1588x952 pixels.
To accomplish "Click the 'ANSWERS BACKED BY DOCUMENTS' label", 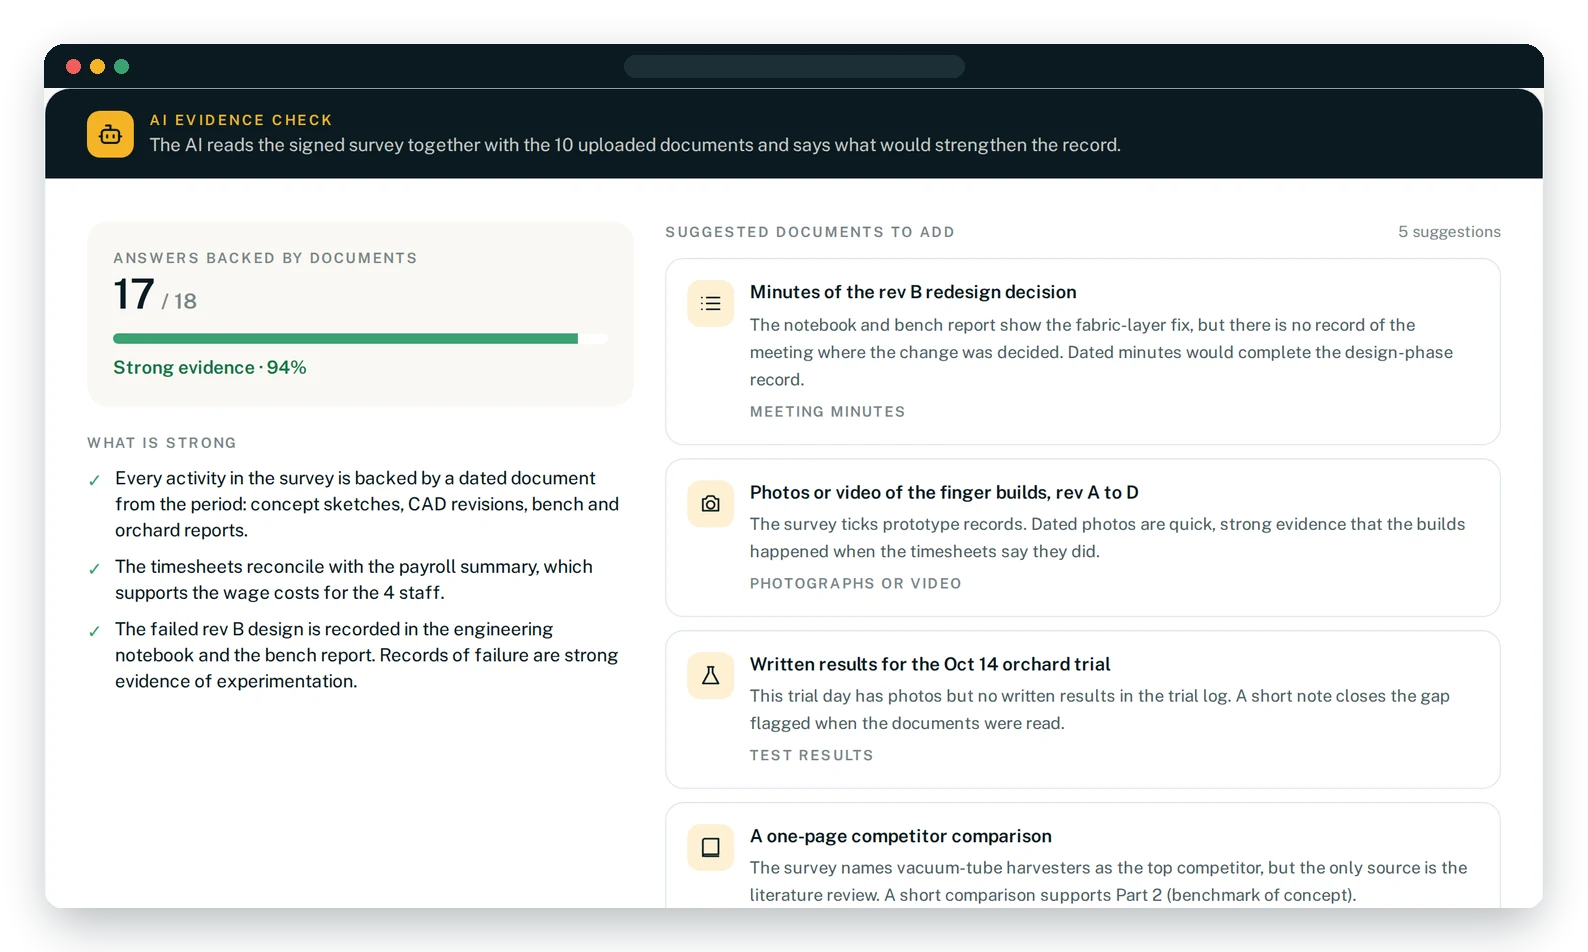I will [265, 258].
